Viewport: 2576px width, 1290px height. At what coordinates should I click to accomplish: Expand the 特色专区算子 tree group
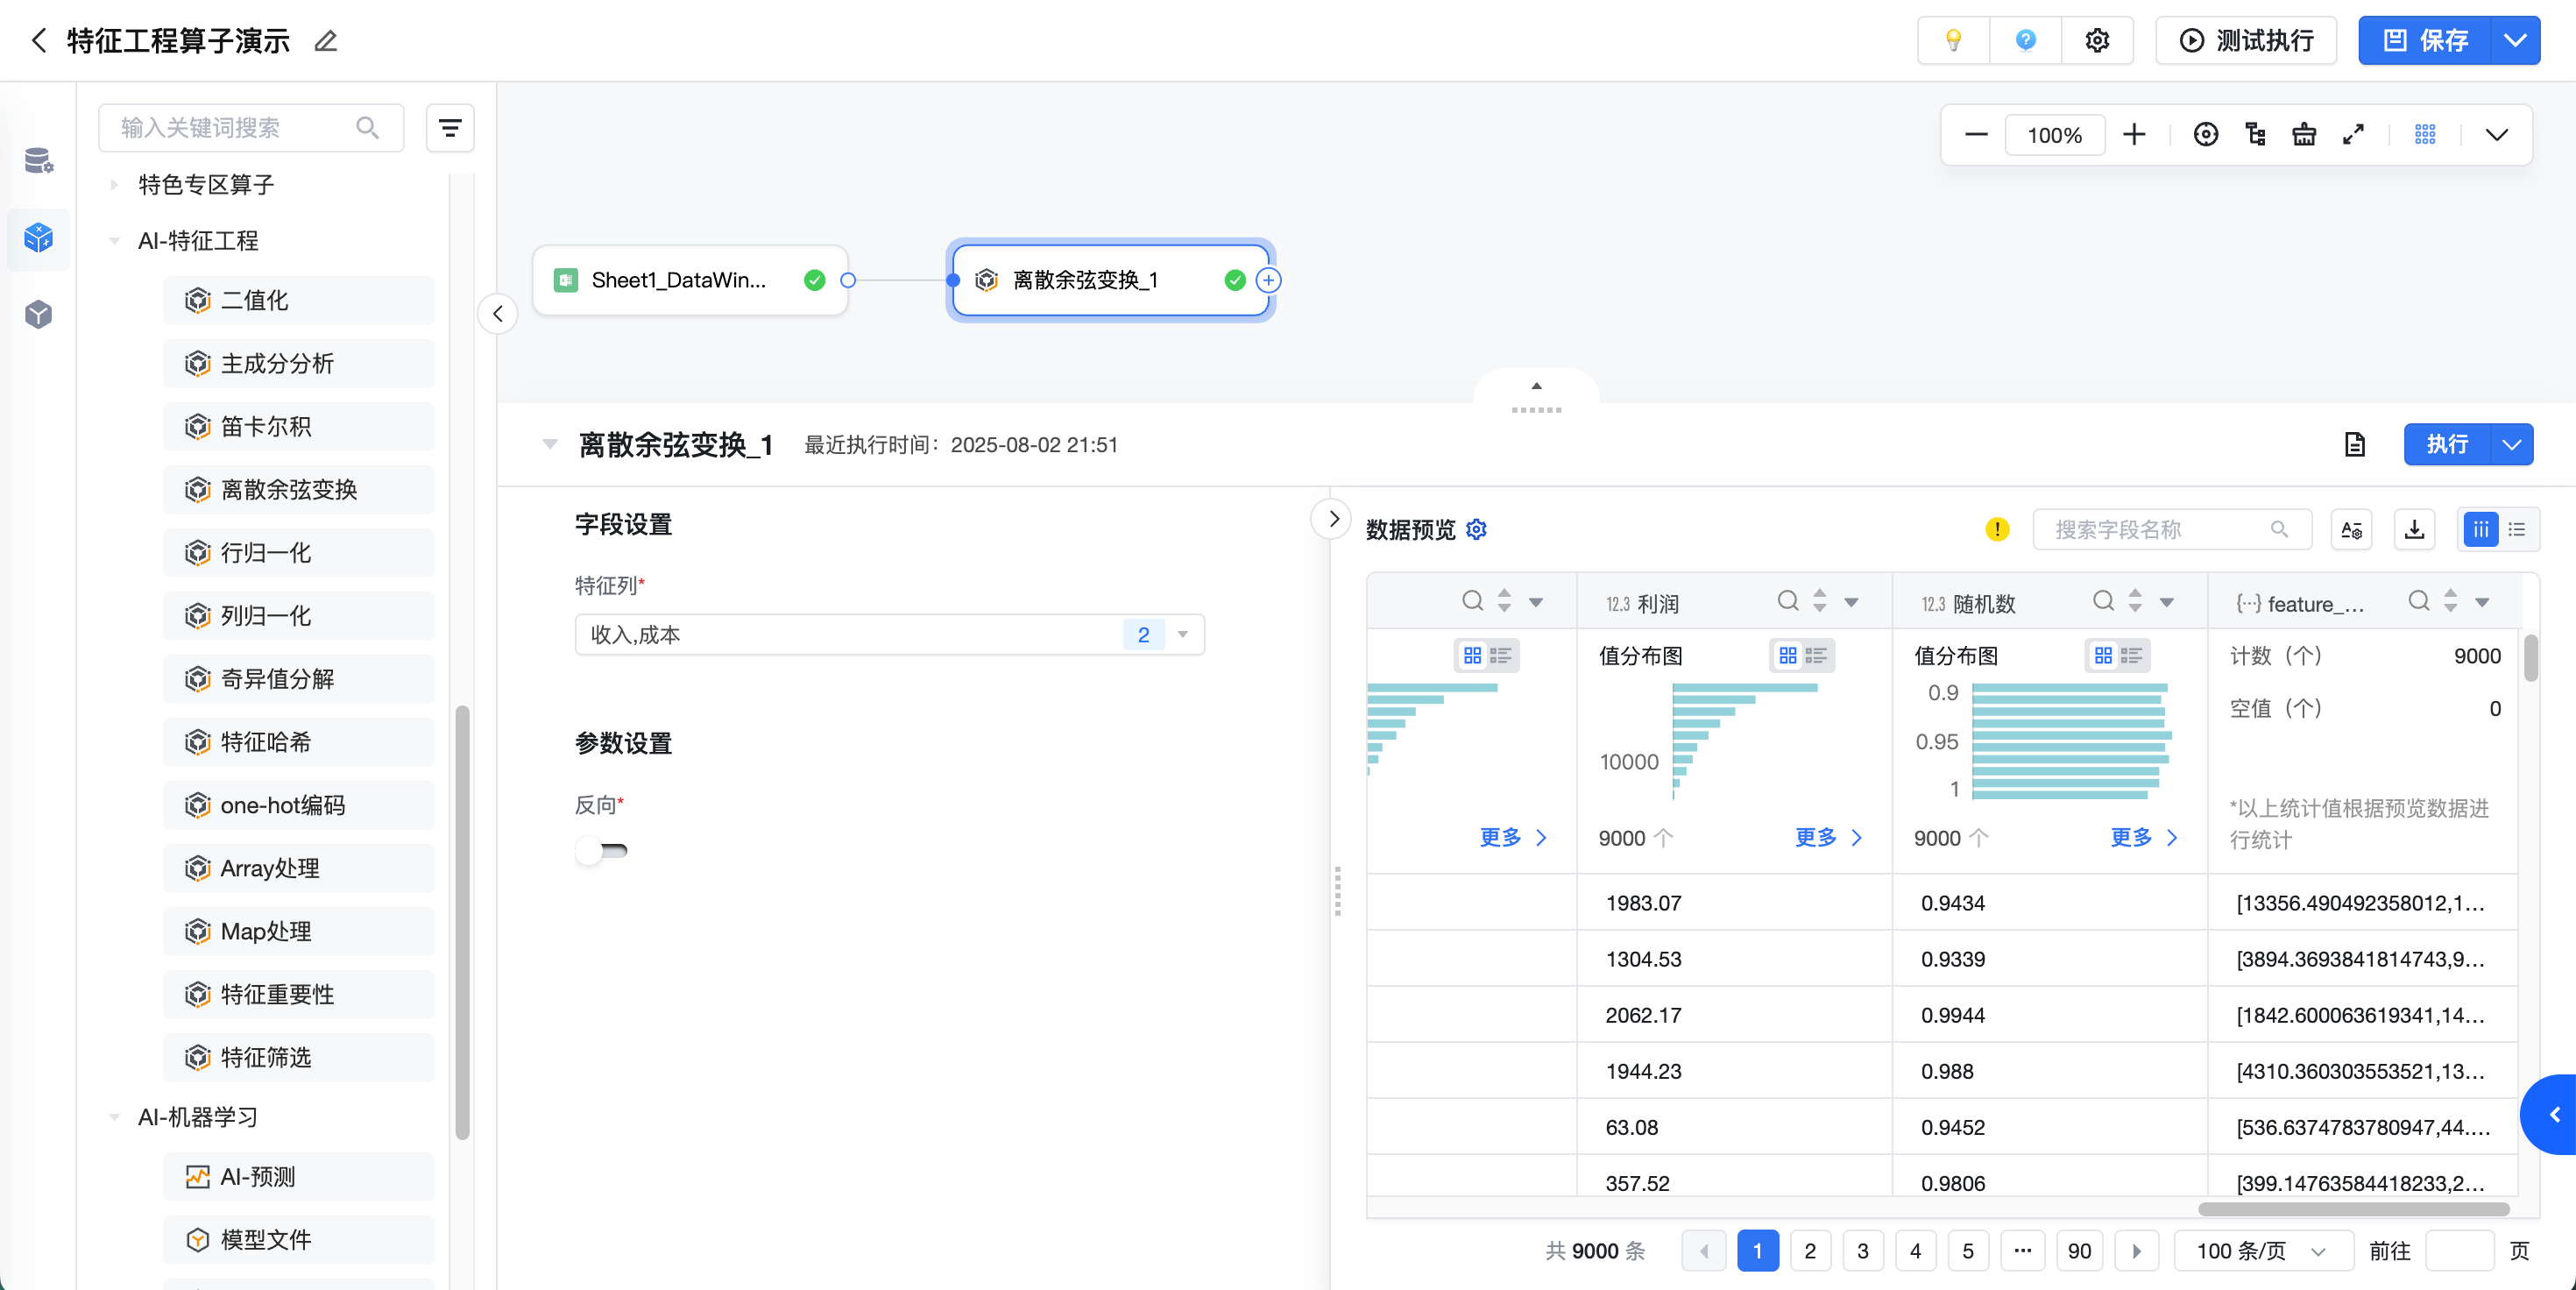tap(115, 184)
